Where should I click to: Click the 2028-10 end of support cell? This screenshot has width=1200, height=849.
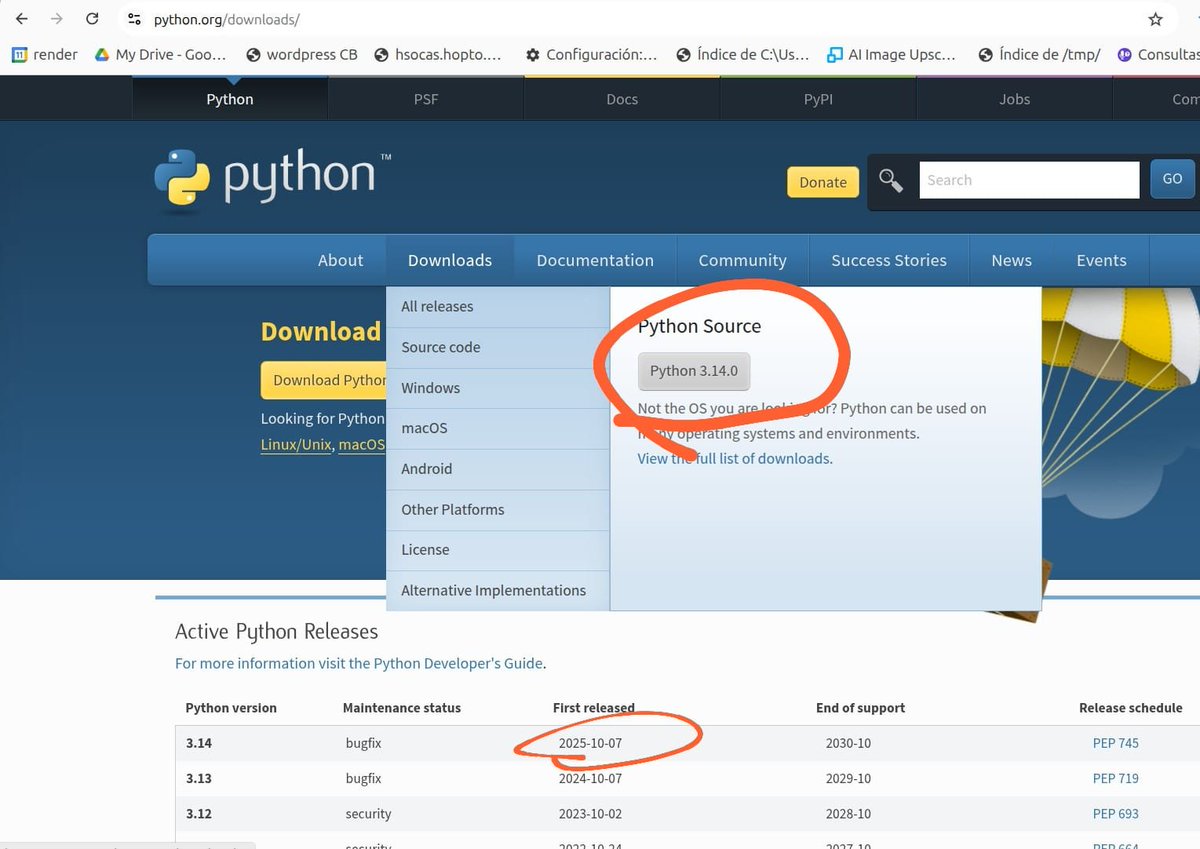point(848,813)
